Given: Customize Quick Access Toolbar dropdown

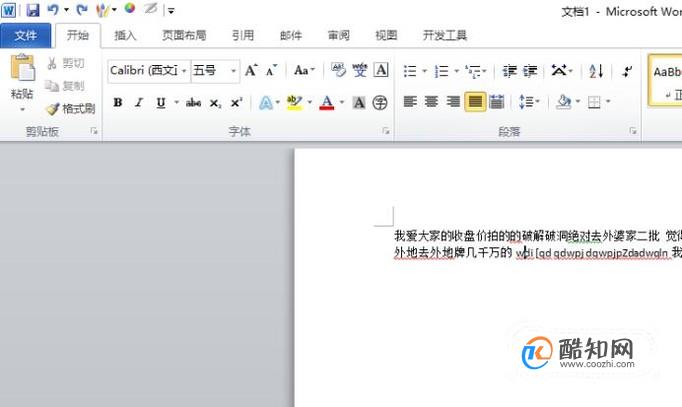Looking at the screenshot, I should (171, 11).
